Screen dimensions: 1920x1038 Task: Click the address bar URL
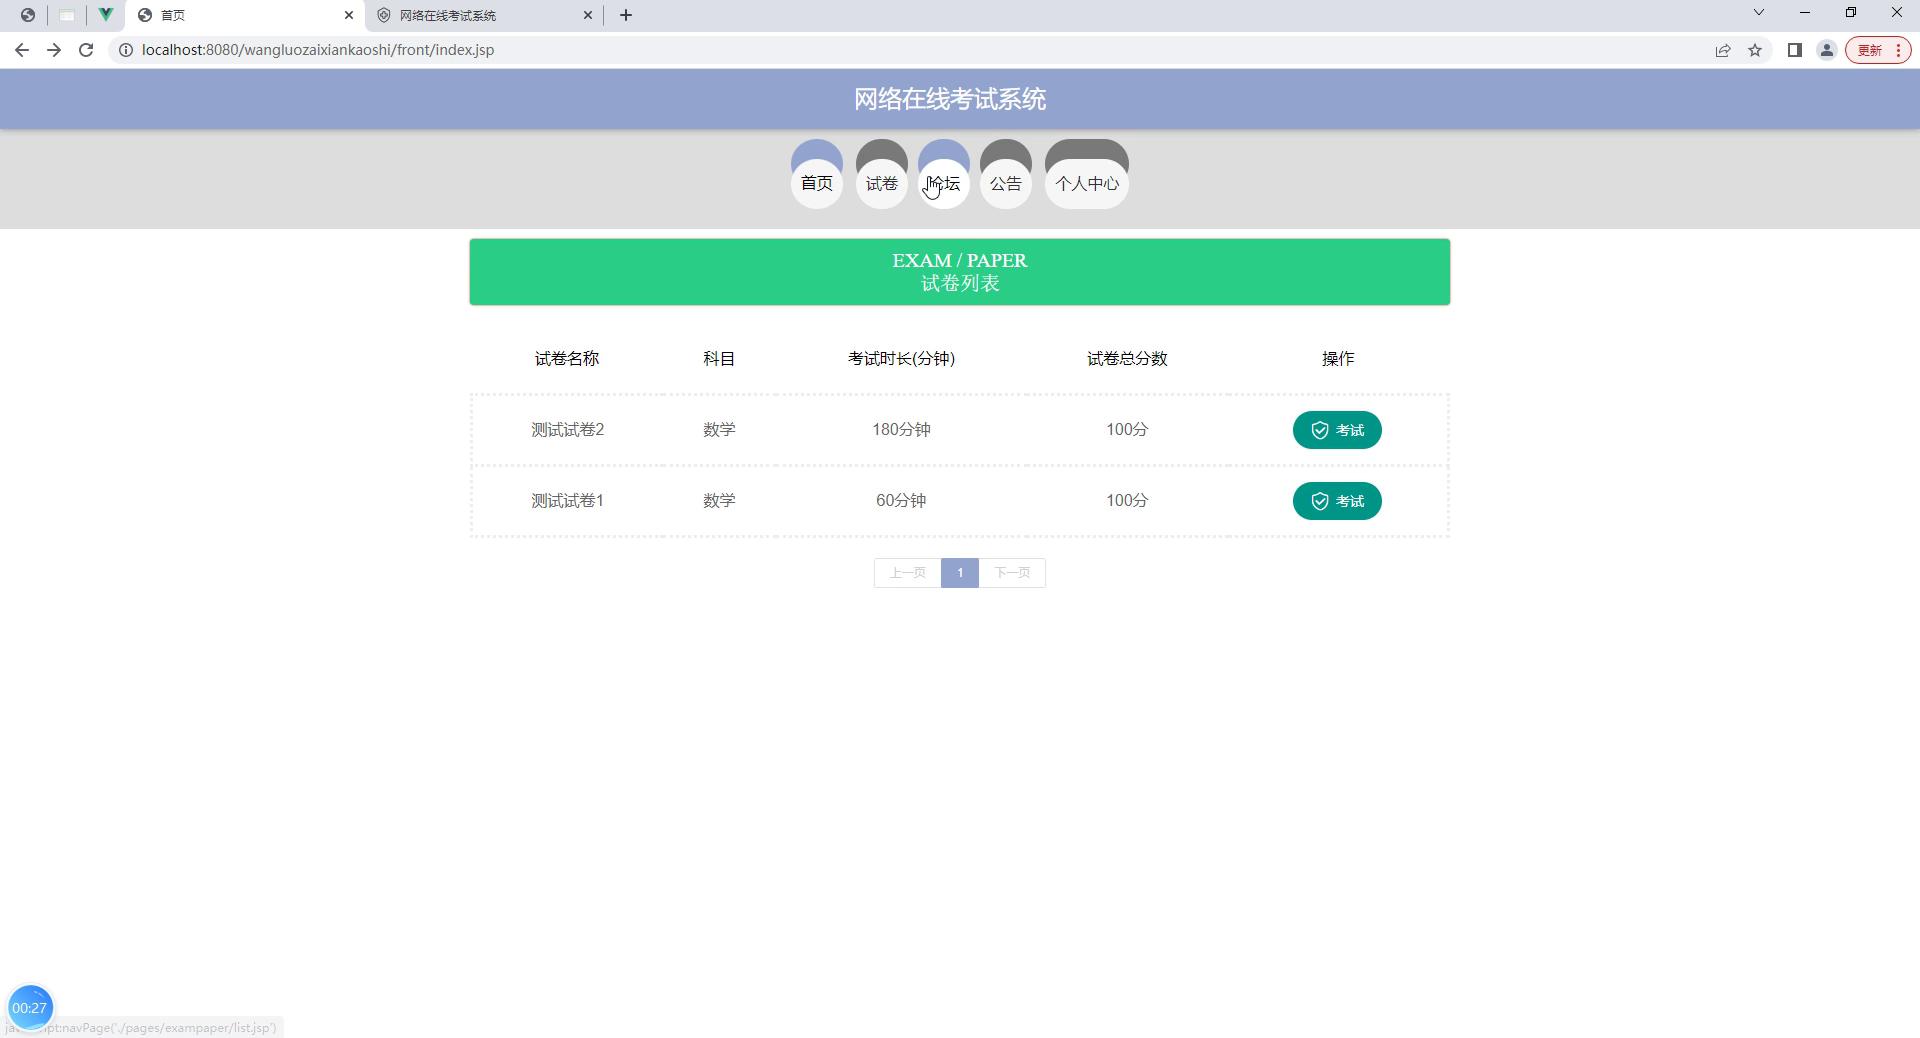click(318, 50)
